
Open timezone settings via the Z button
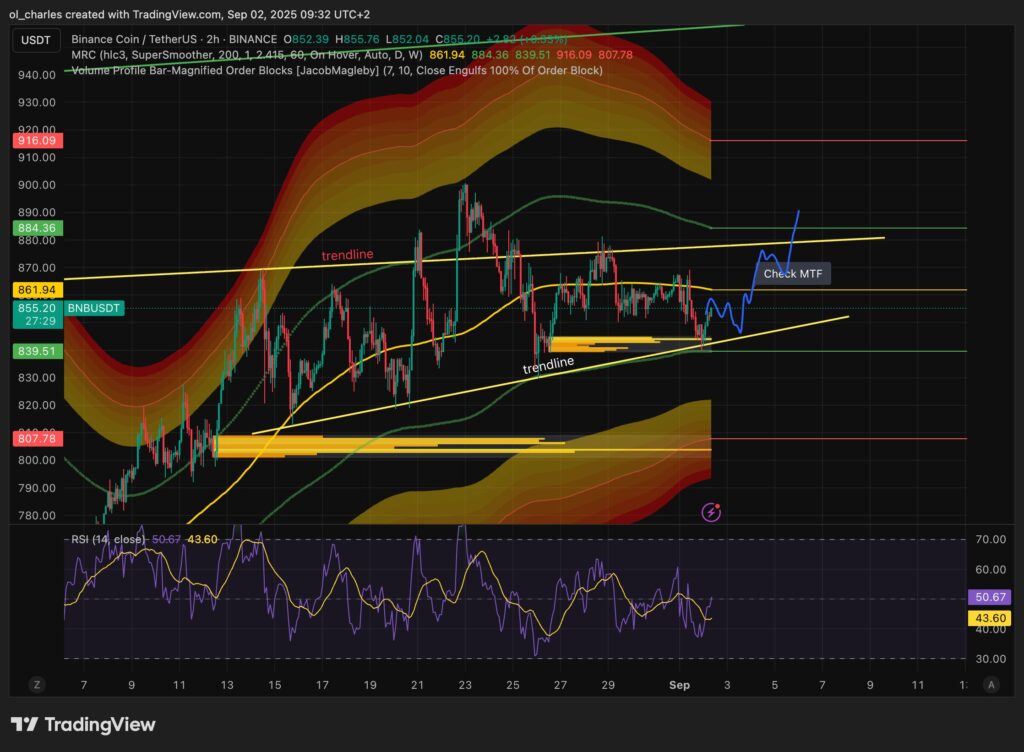point(37,686)
